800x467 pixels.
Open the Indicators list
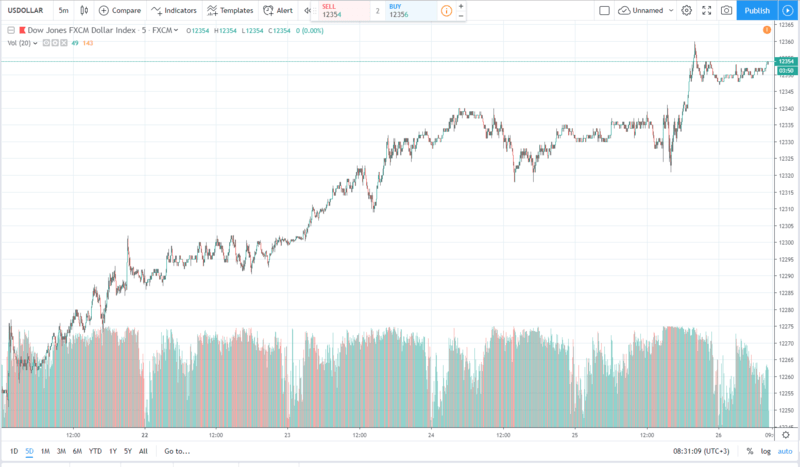(x=173, y=10)
